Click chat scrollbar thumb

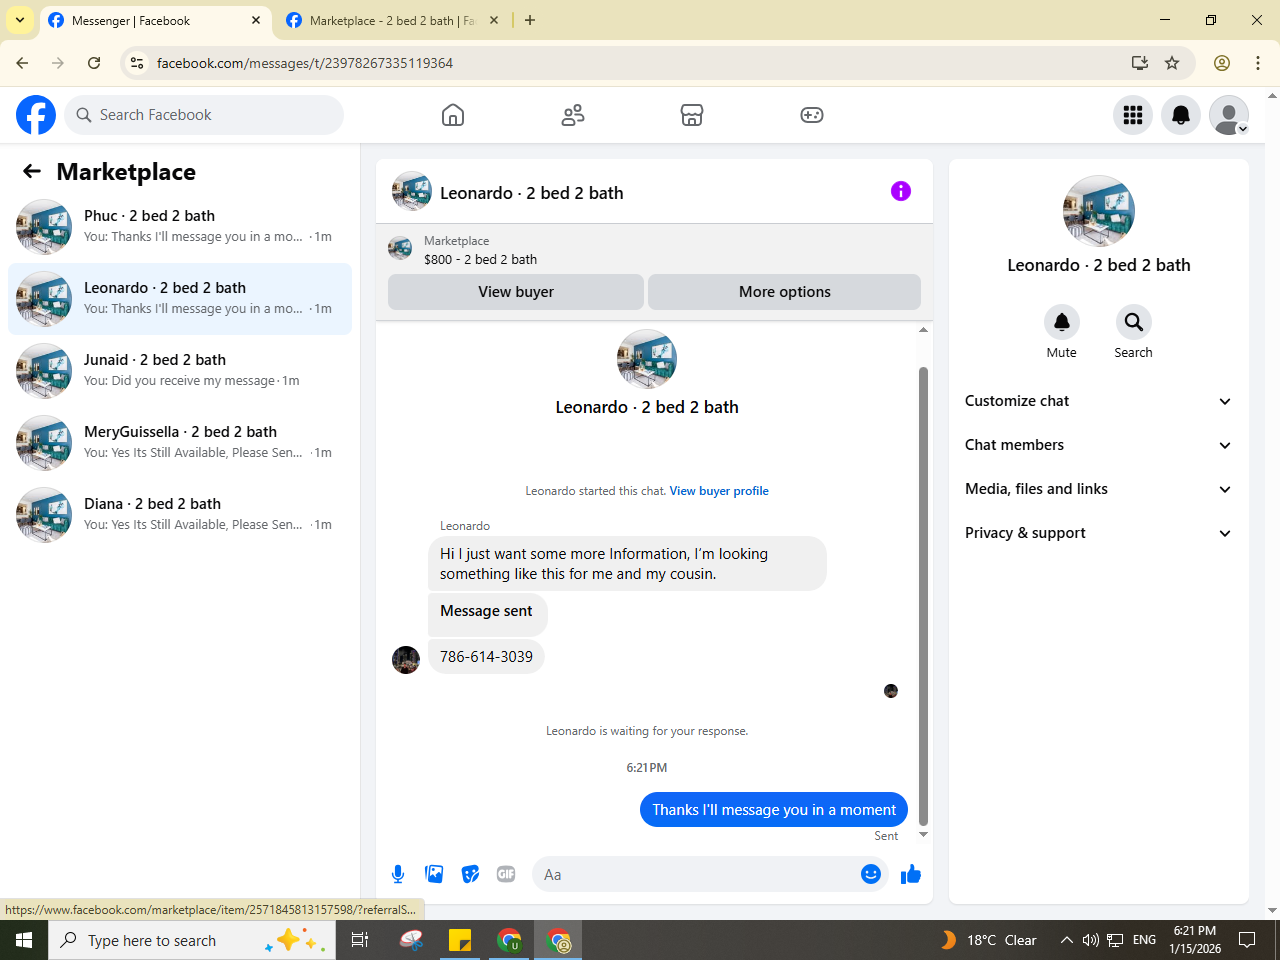(x=923, y=595)
